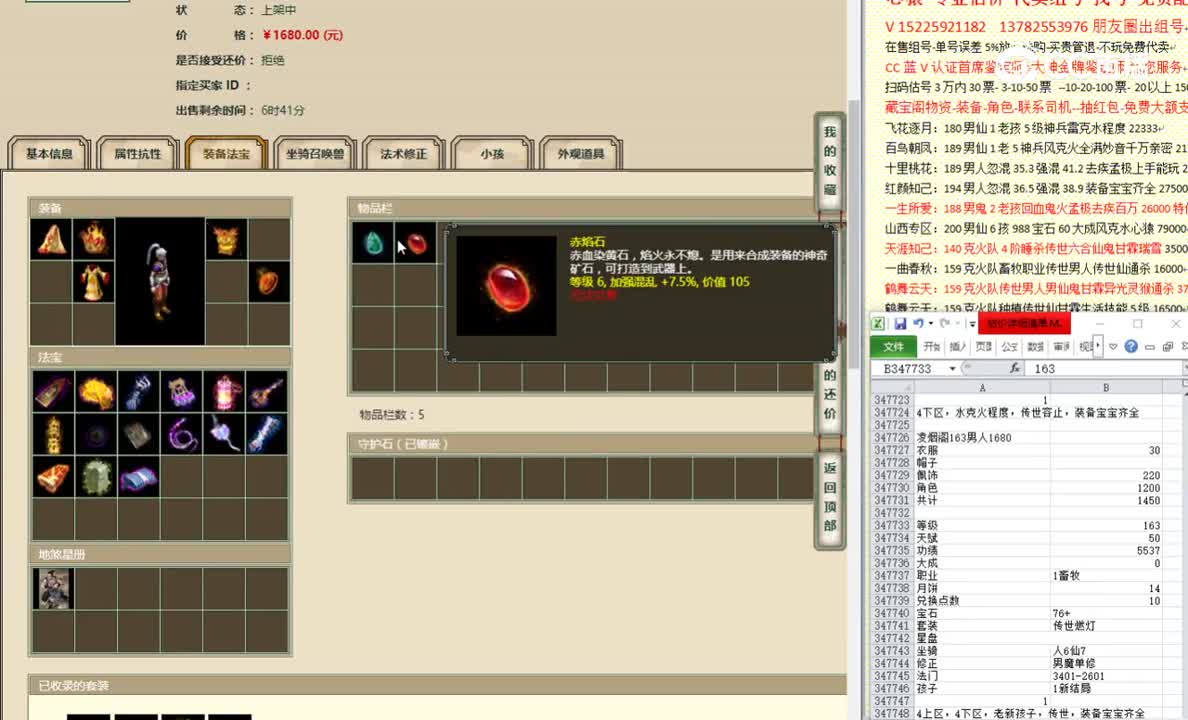Open the 文件 menu in Excel

pos(894,346)
